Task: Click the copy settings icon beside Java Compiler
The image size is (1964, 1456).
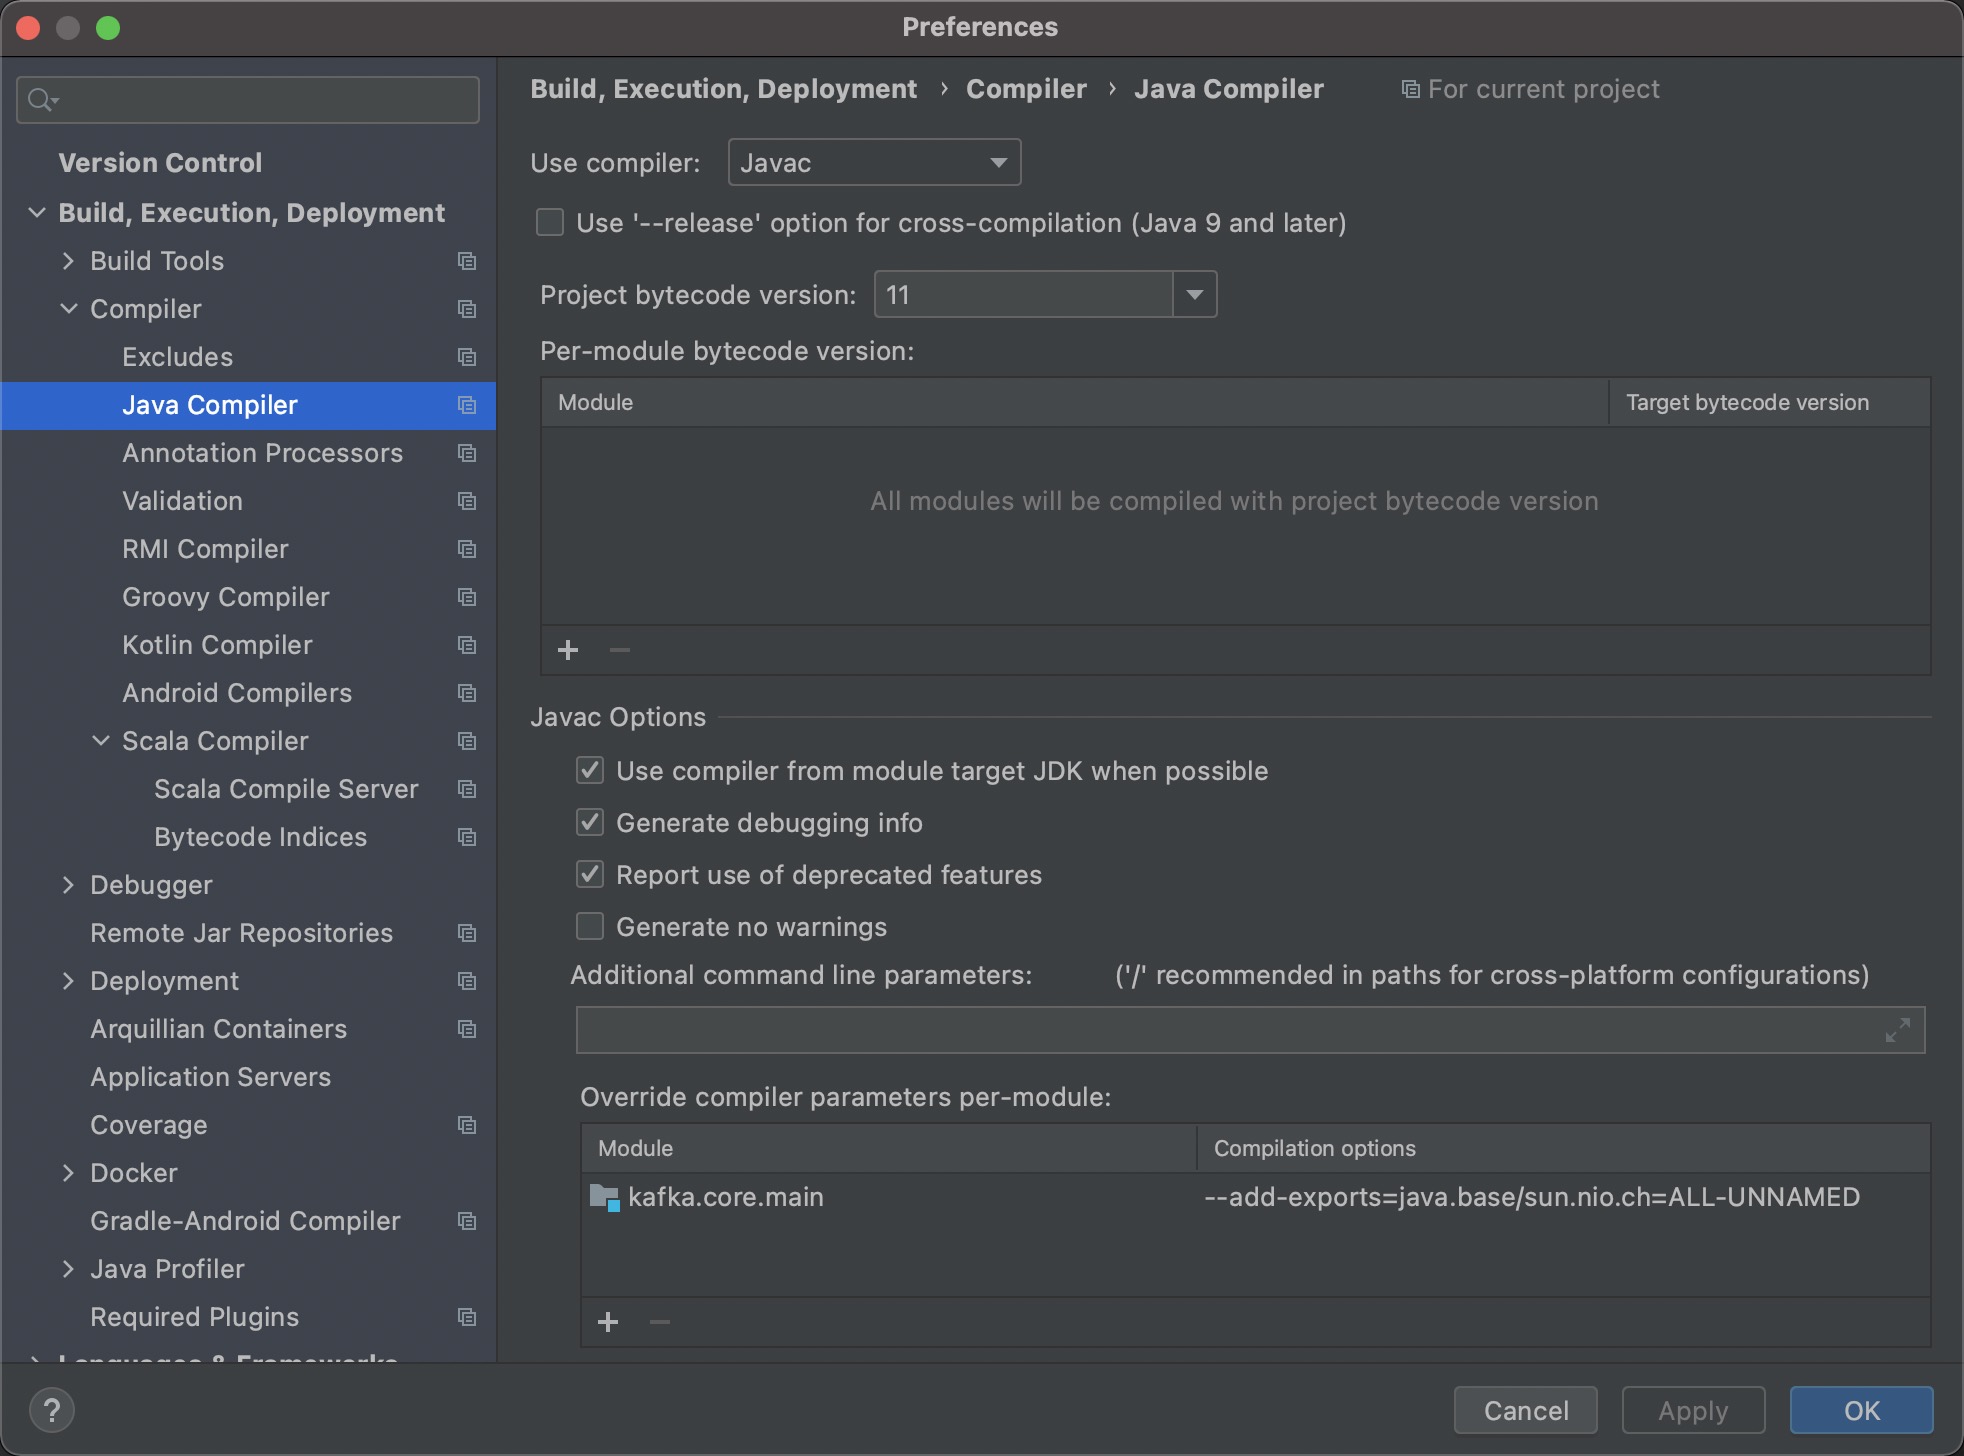Action: [x=466, y=405]
